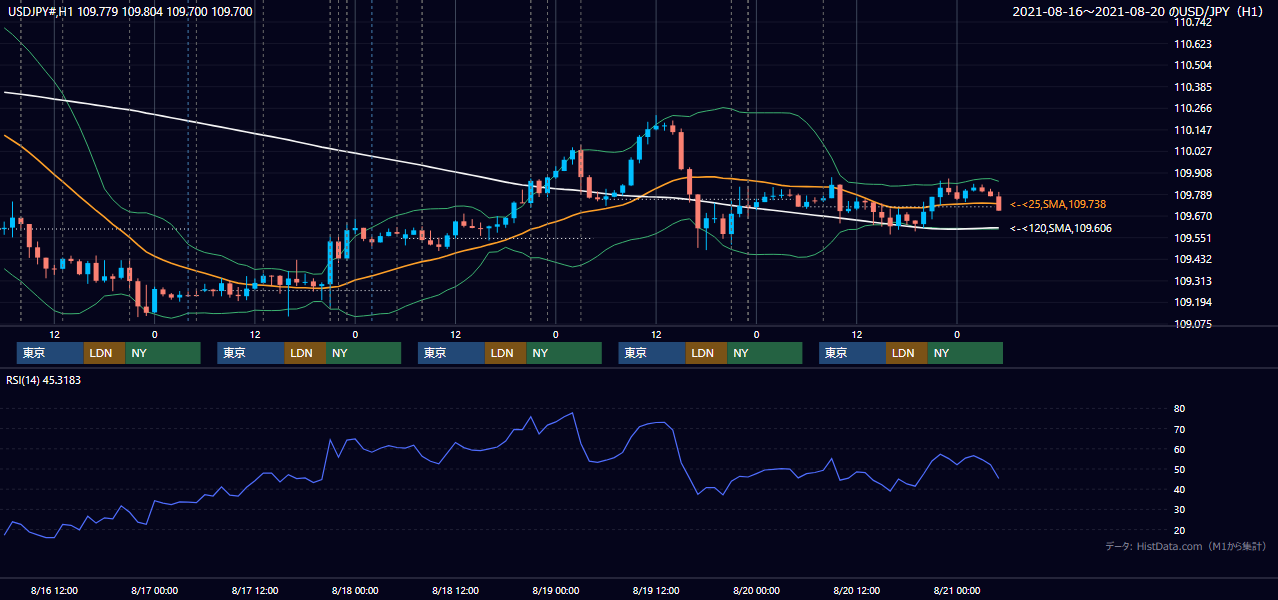Click the 8/18 12:00 time axis label
This screenshot has width=1278, height=600.
pos(455,590)
